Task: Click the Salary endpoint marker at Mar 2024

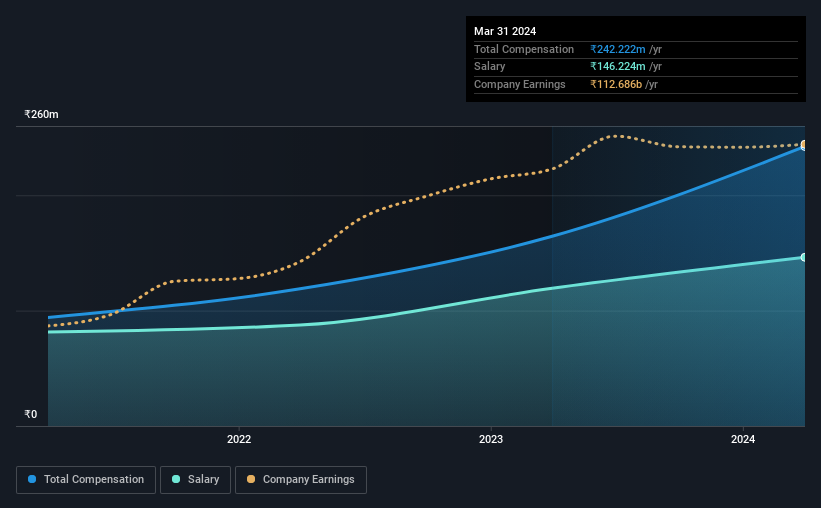Action: coord(803,257)
